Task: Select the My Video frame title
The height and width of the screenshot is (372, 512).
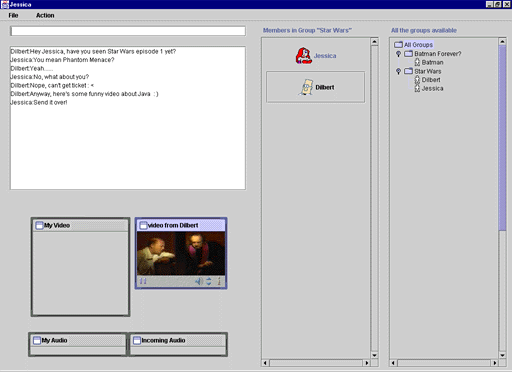Action: (x=57, y=225)
